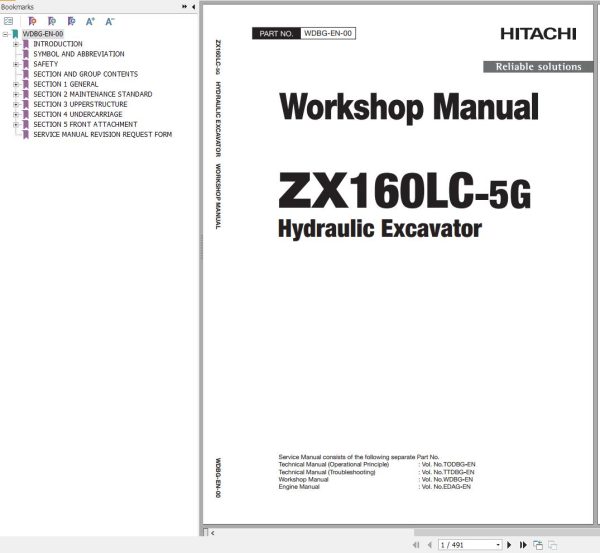600x553 pixels.
Task: Click the WDBG-EN-00 part number box
Action: point(328,33)
